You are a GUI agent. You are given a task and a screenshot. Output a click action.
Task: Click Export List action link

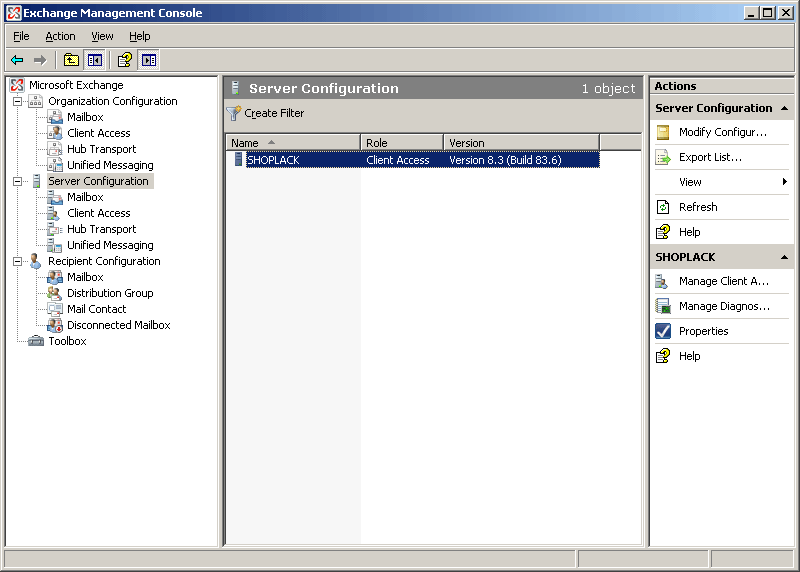(x=710, y=157)
